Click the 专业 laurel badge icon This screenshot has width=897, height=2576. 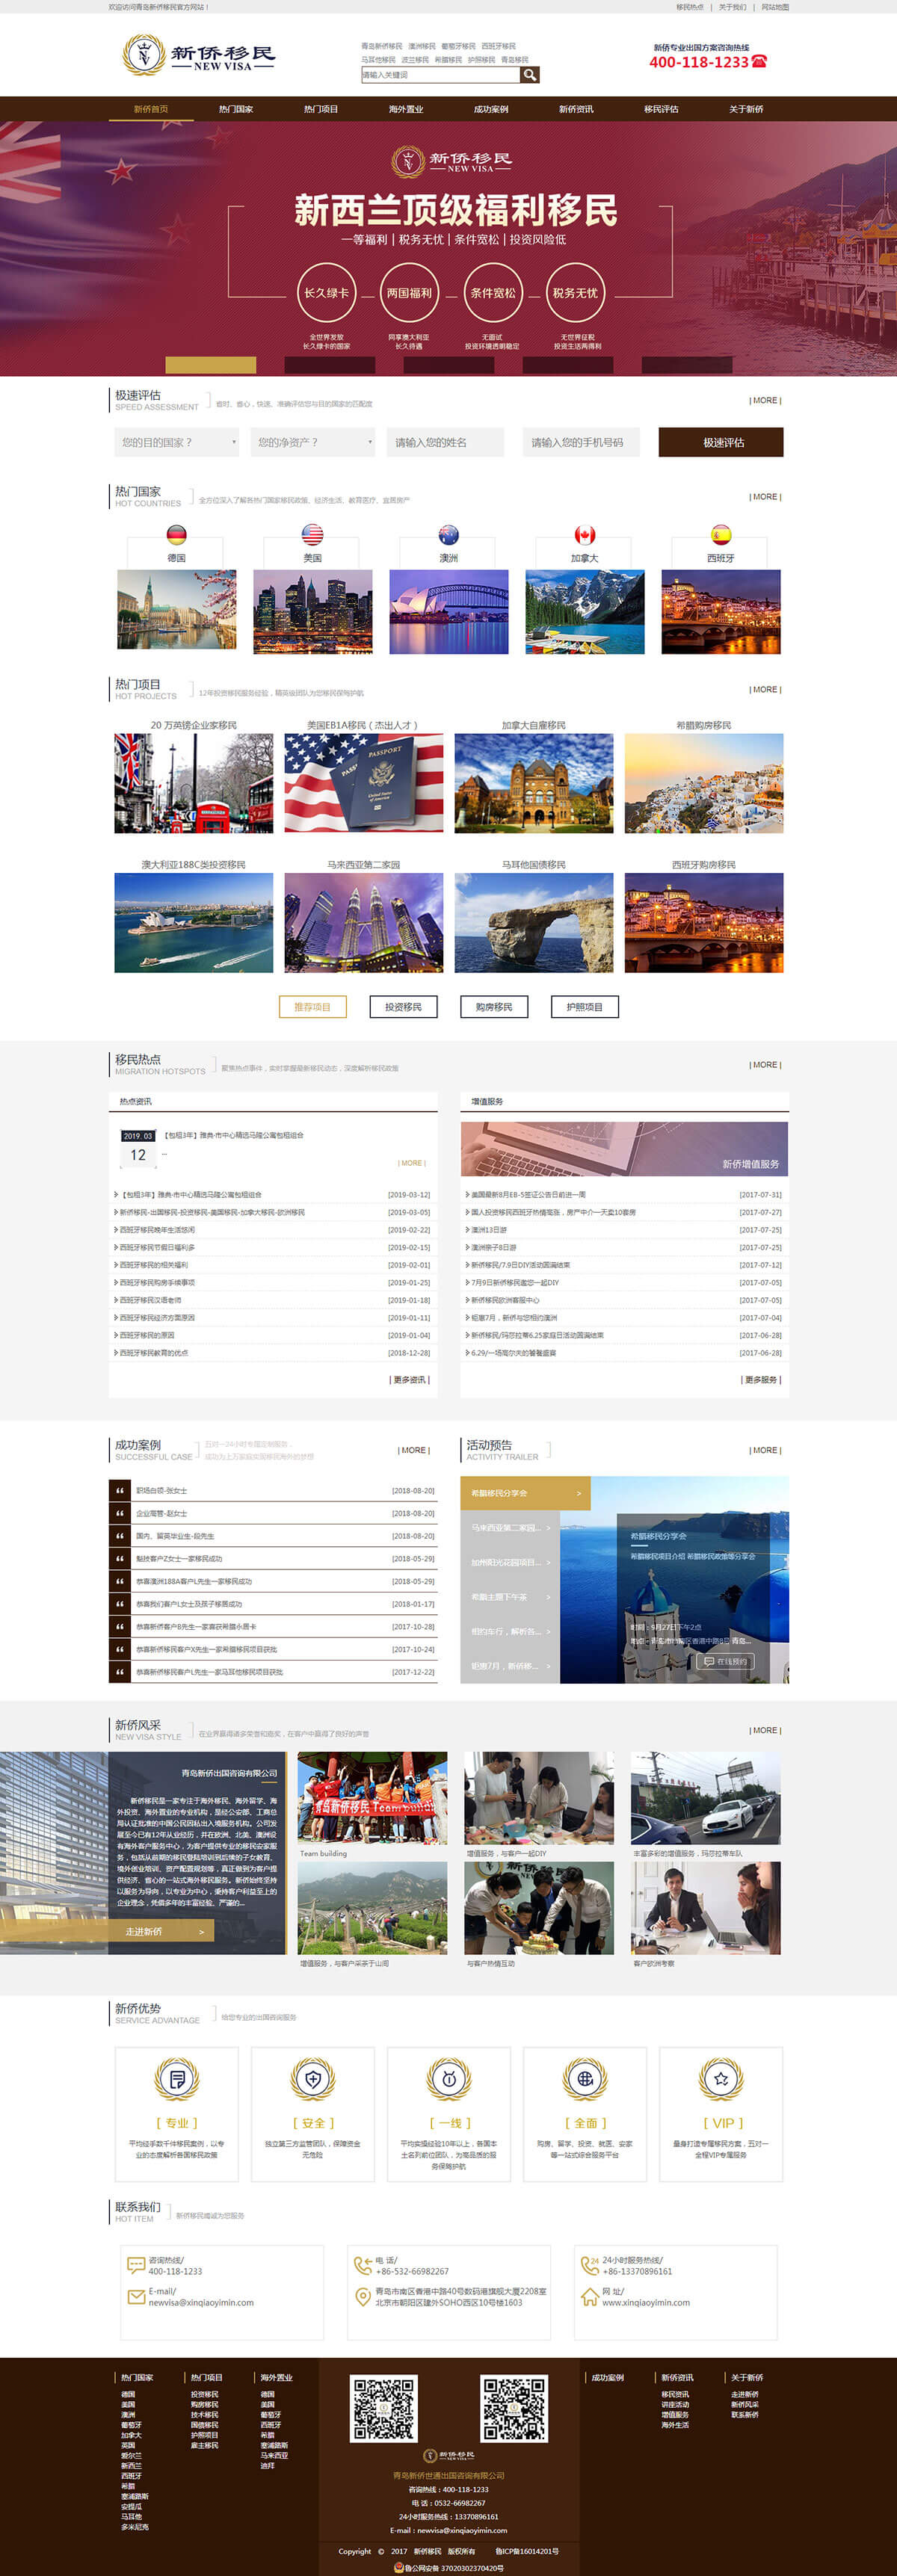(x=176, y=2079)
